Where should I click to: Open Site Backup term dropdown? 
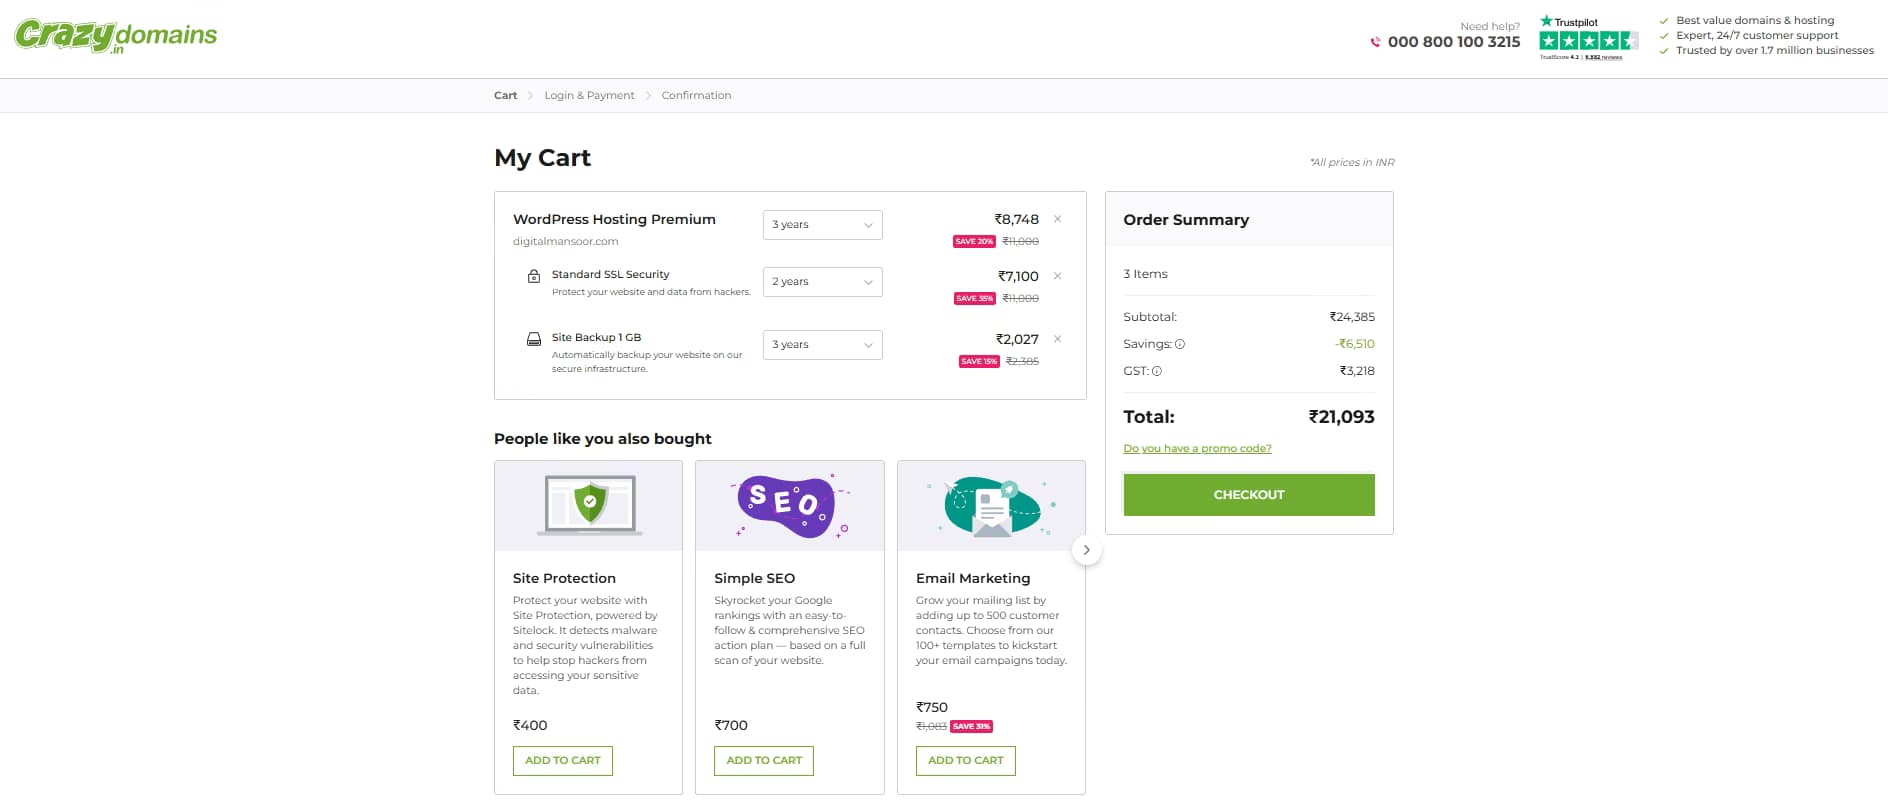(x=822, y=345)
